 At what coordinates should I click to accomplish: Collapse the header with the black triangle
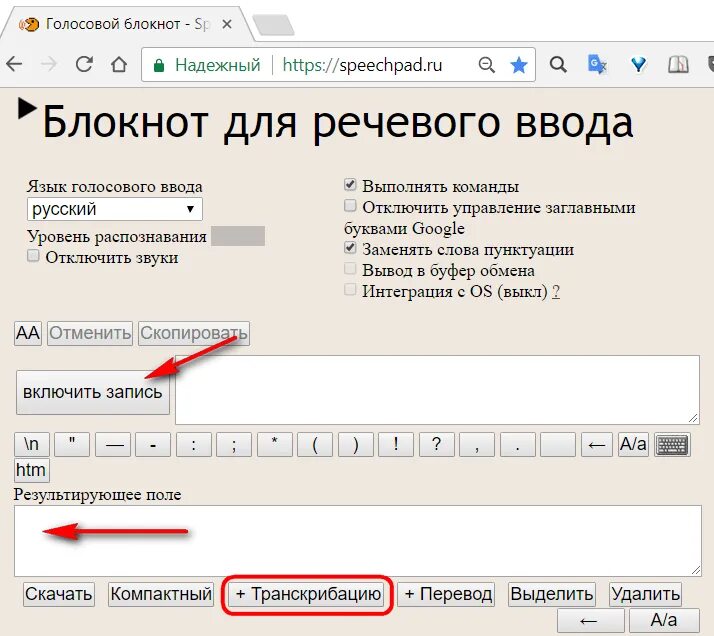click(x=27, y=109)
